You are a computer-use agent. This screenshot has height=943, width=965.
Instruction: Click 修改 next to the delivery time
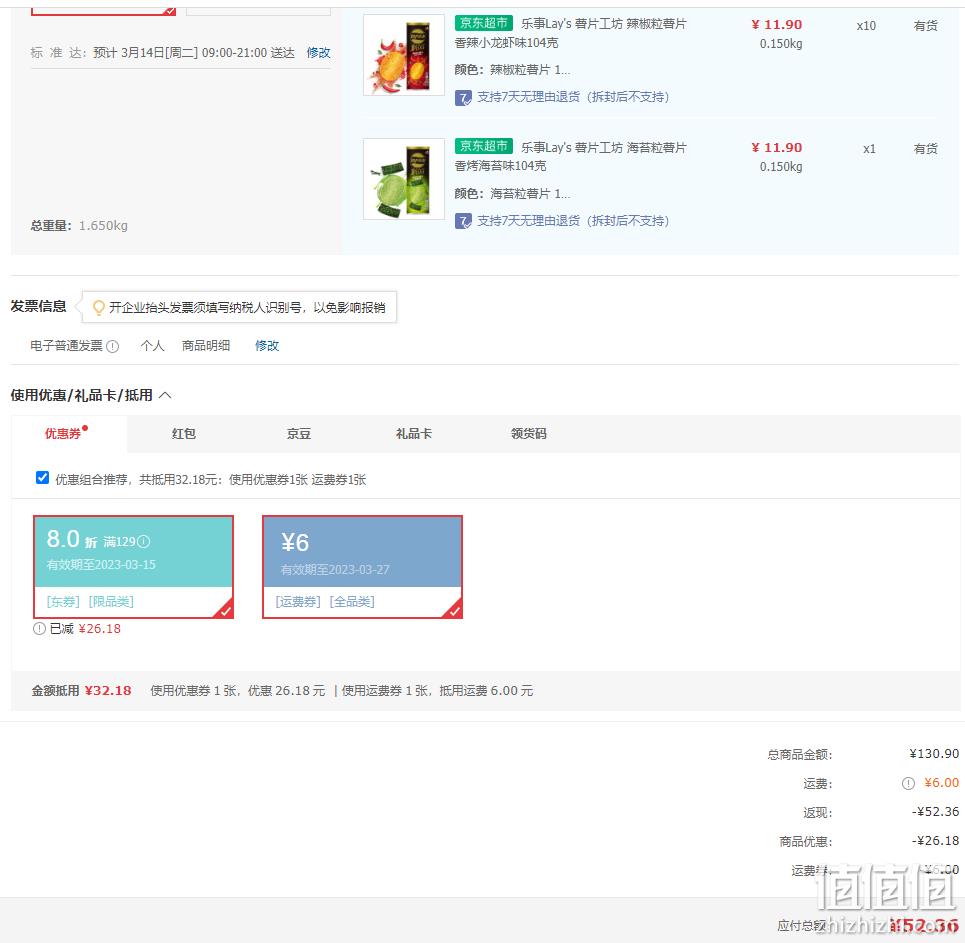[319, 53]
